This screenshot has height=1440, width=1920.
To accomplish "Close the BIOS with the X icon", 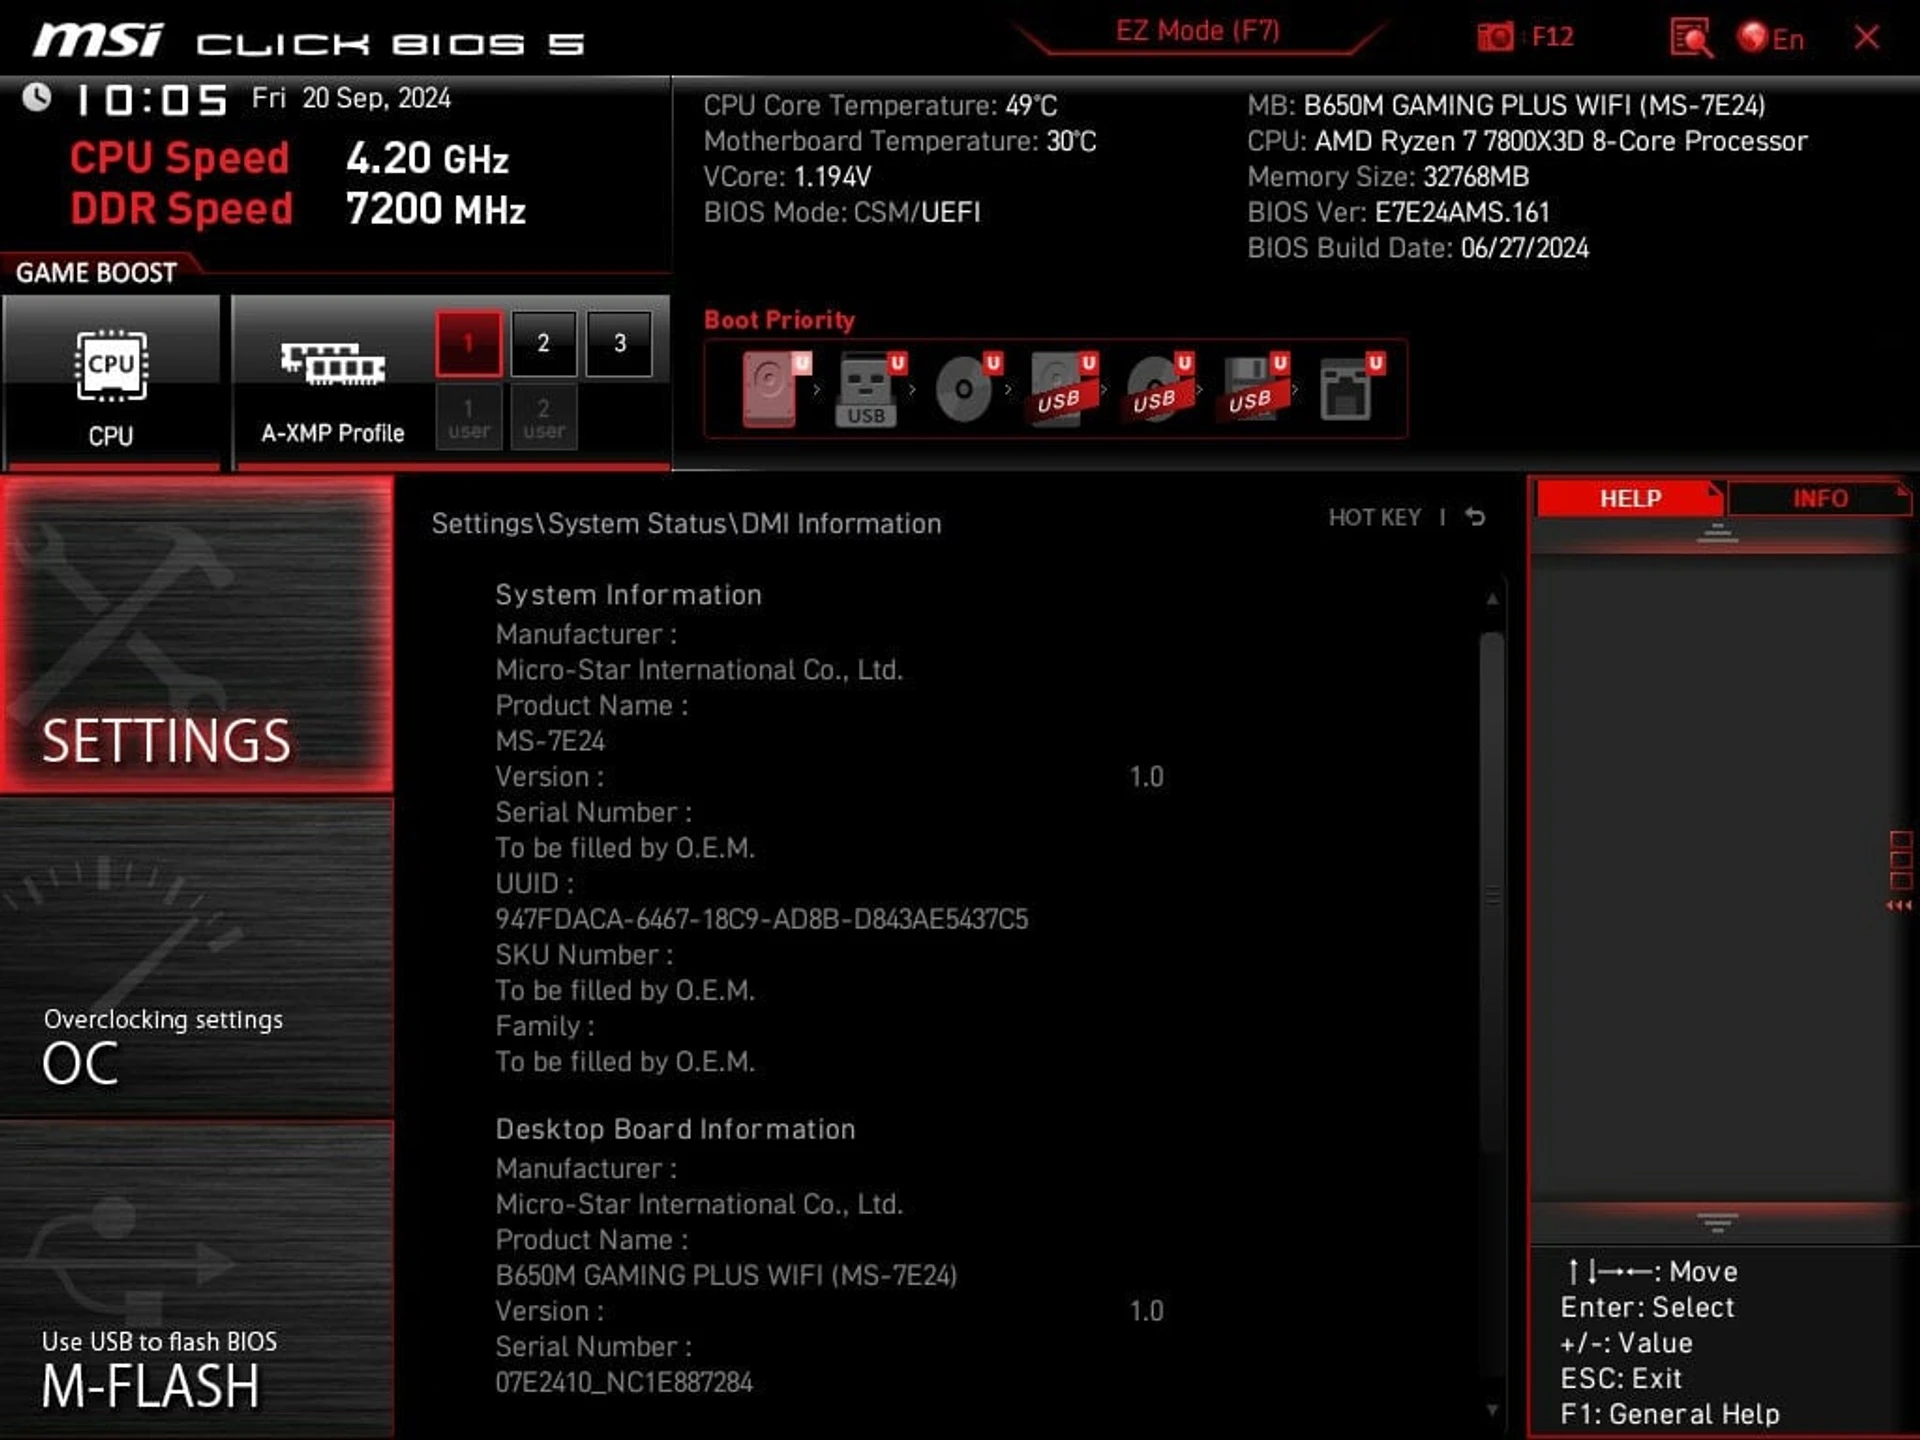I will click(x=1866, y=38).
